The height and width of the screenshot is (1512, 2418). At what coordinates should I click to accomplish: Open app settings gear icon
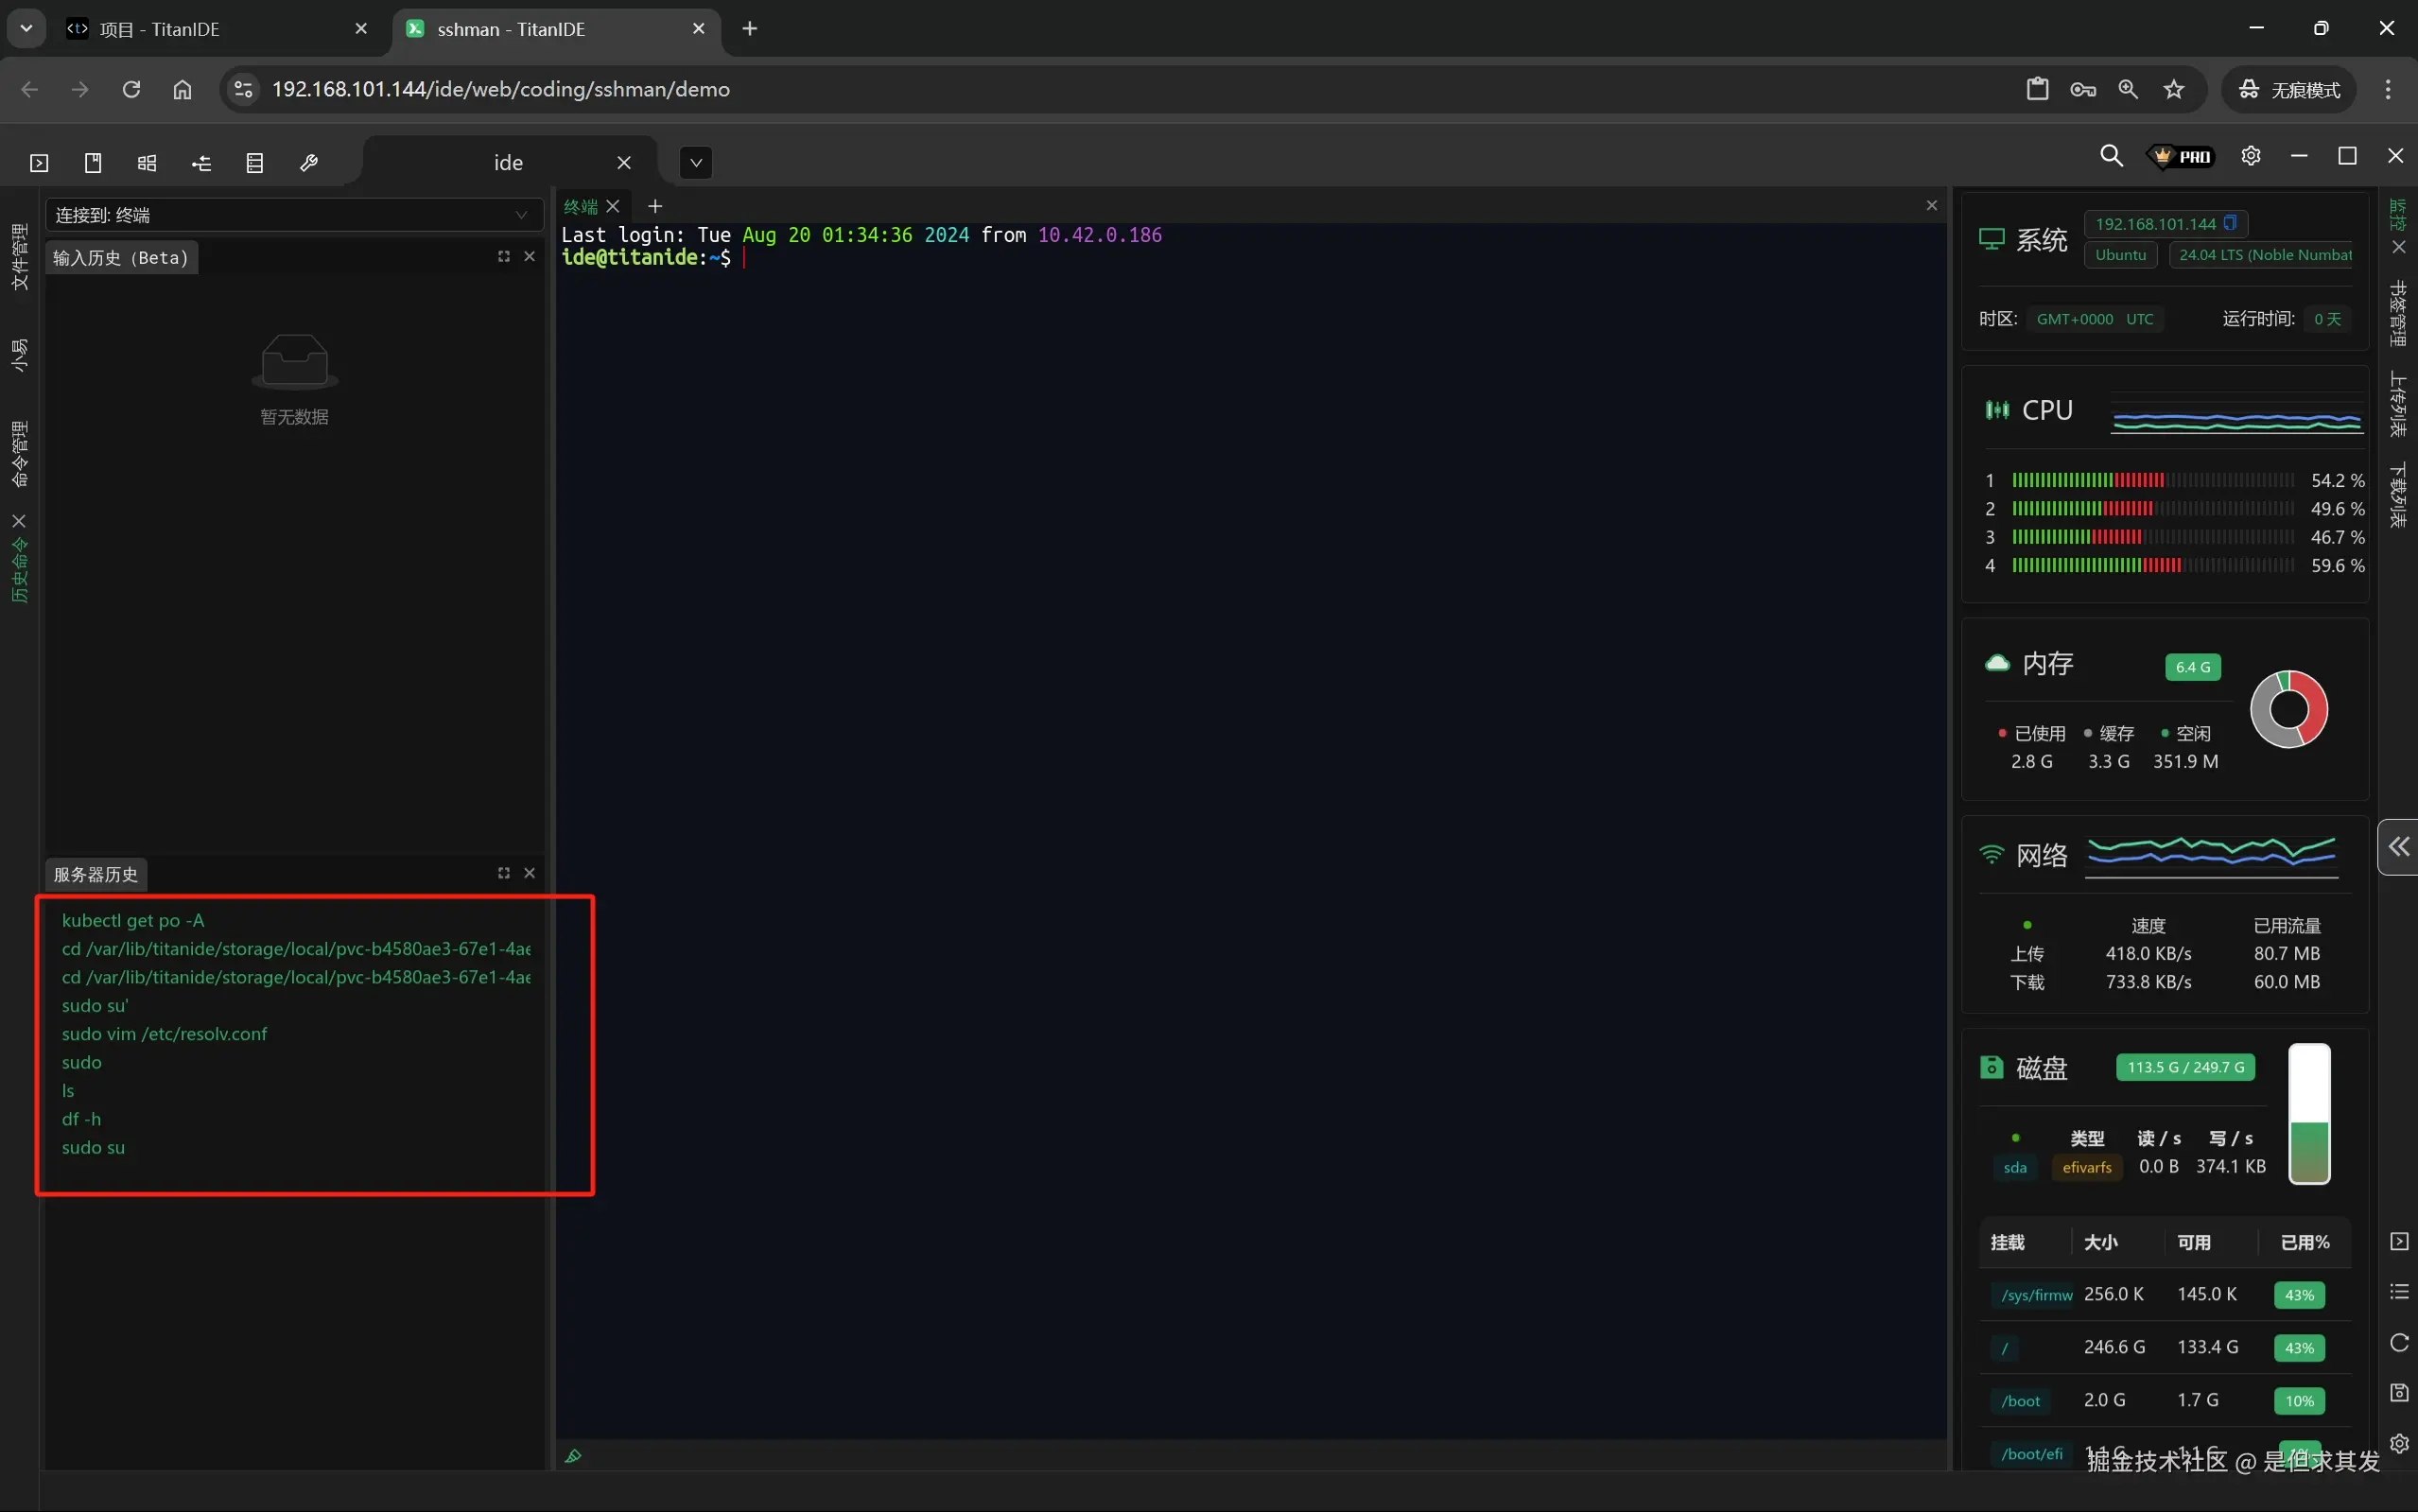(x=2250, y=156)
